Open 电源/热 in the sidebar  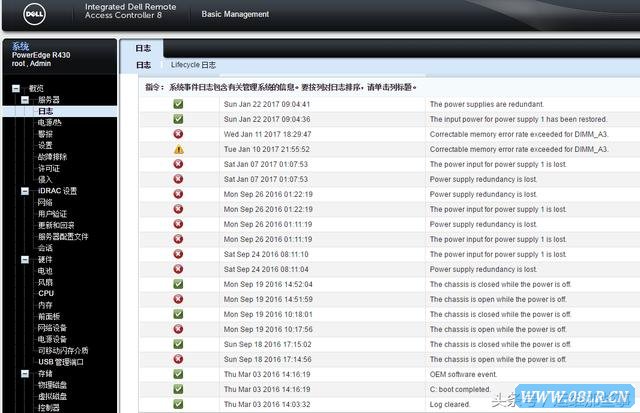click(50, 122)
